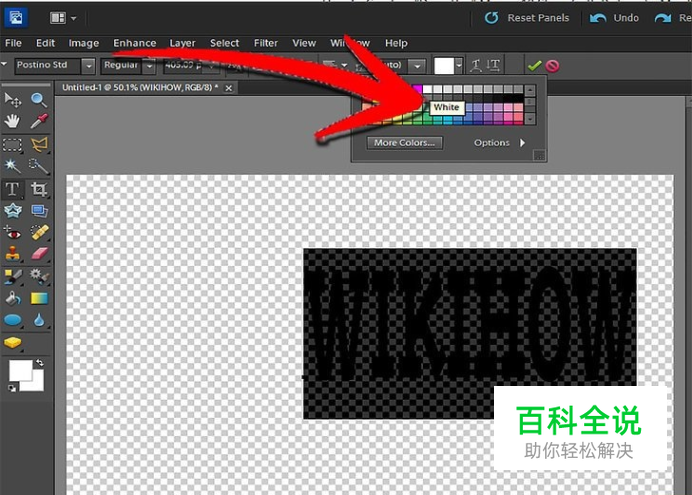Open the Postino Std font family dropdown
The height and width of the screenshot is (495, 692).
[x=89, y=66]
